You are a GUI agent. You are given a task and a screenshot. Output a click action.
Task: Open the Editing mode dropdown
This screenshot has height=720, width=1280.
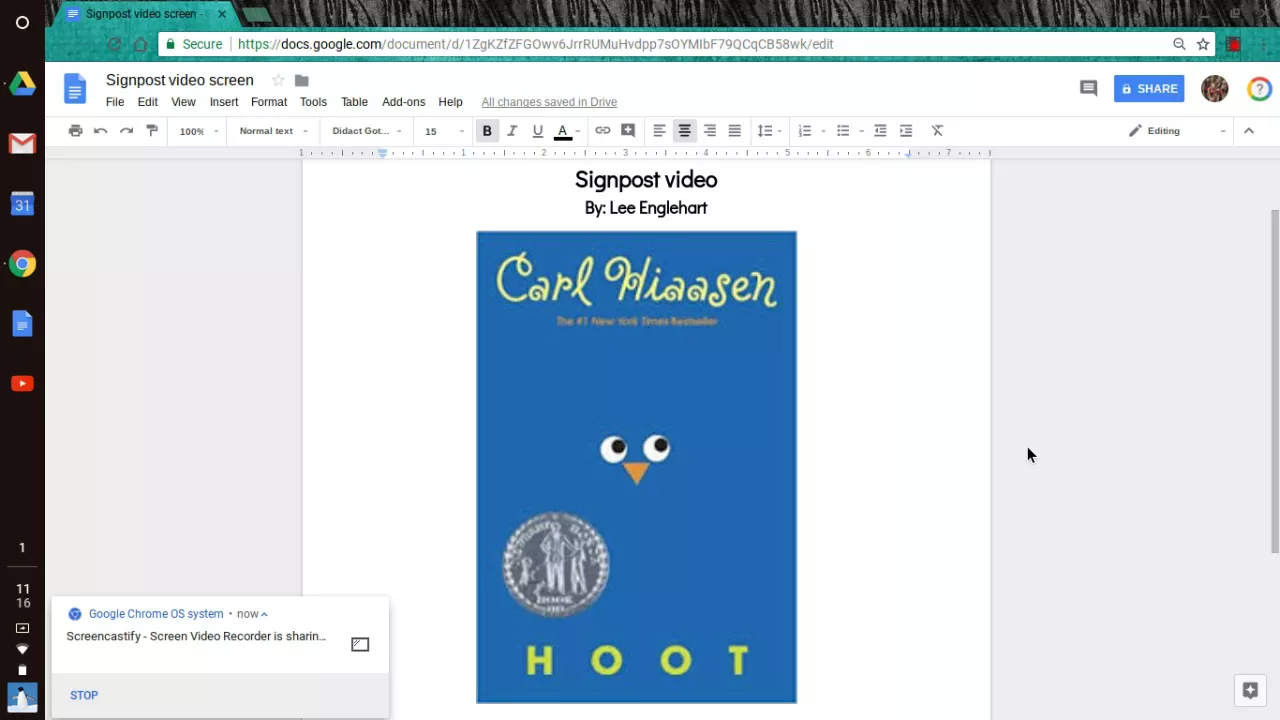(x=1177, y=131)
